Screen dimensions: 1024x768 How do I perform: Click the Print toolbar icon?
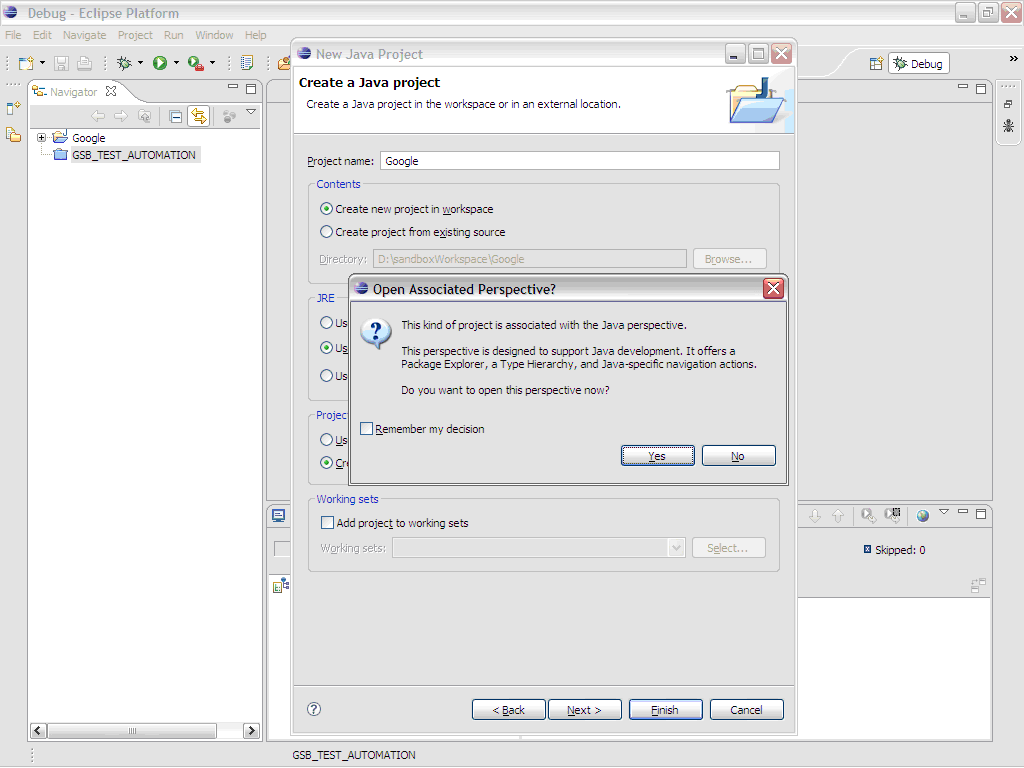(84, 63)
